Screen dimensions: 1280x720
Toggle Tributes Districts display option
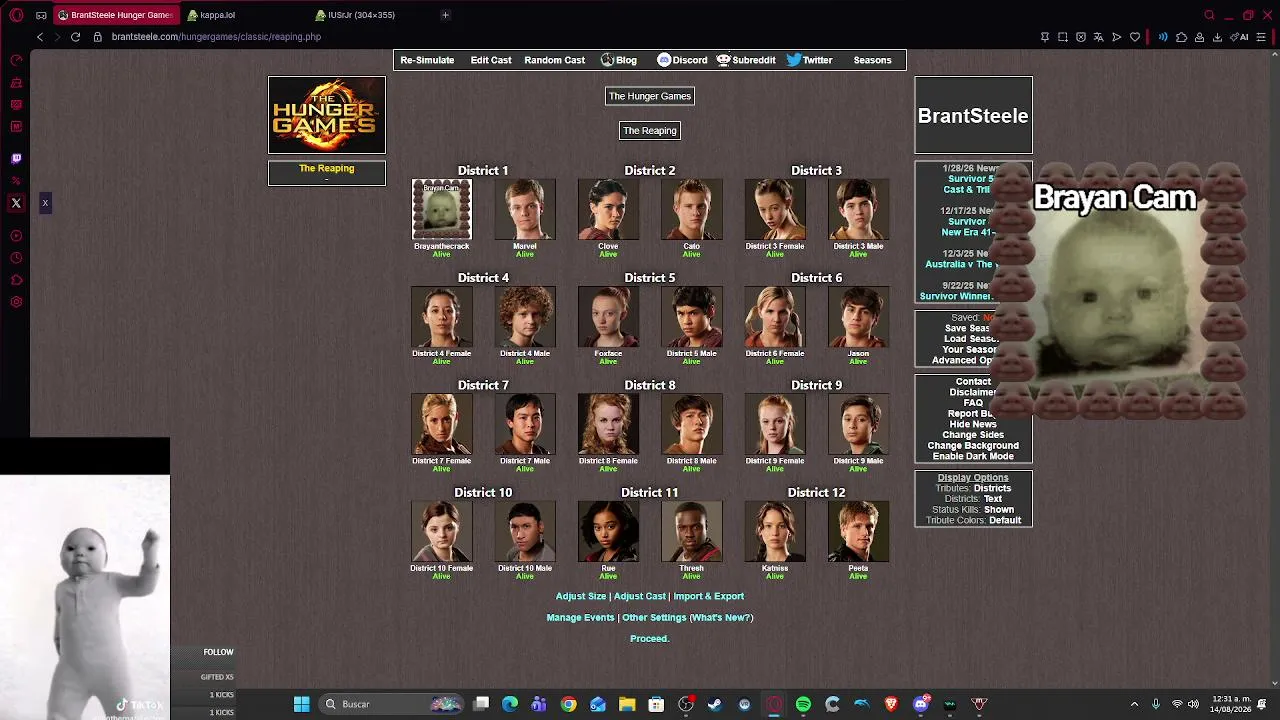tap(973, 488)
